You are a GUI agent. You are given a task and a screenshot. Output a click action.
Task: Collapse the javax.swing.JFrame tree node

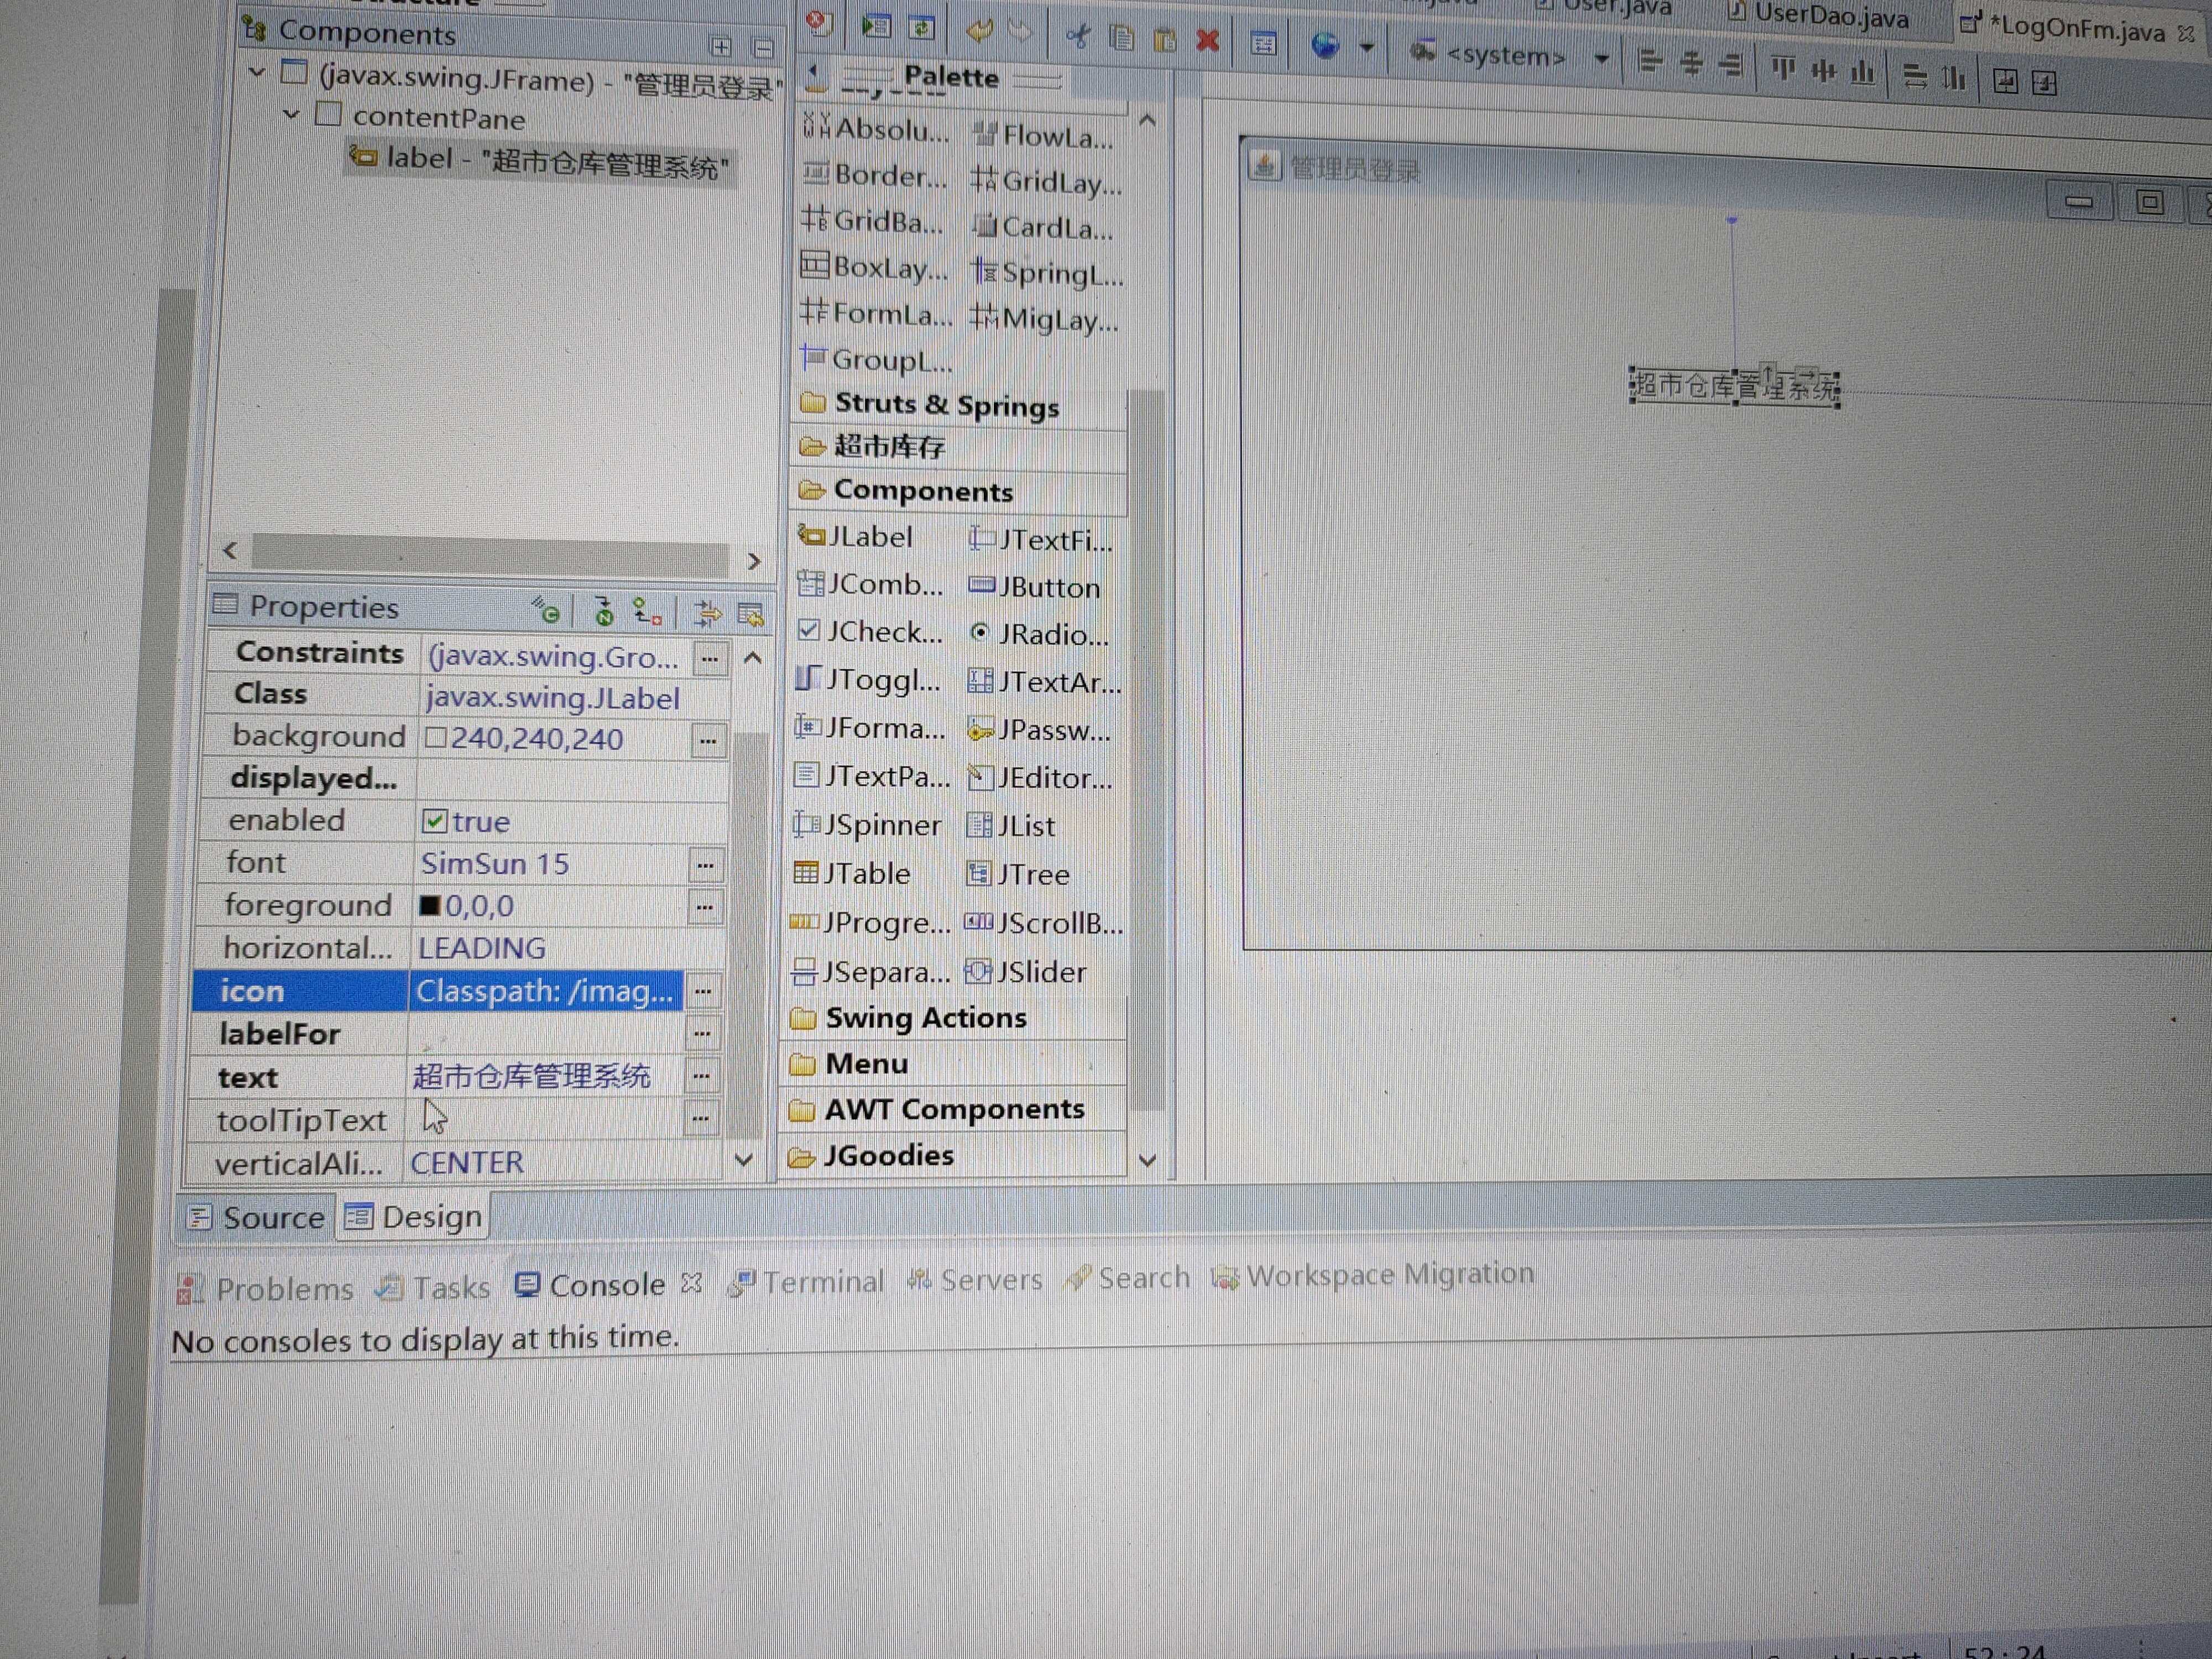(x=257, y=72)
